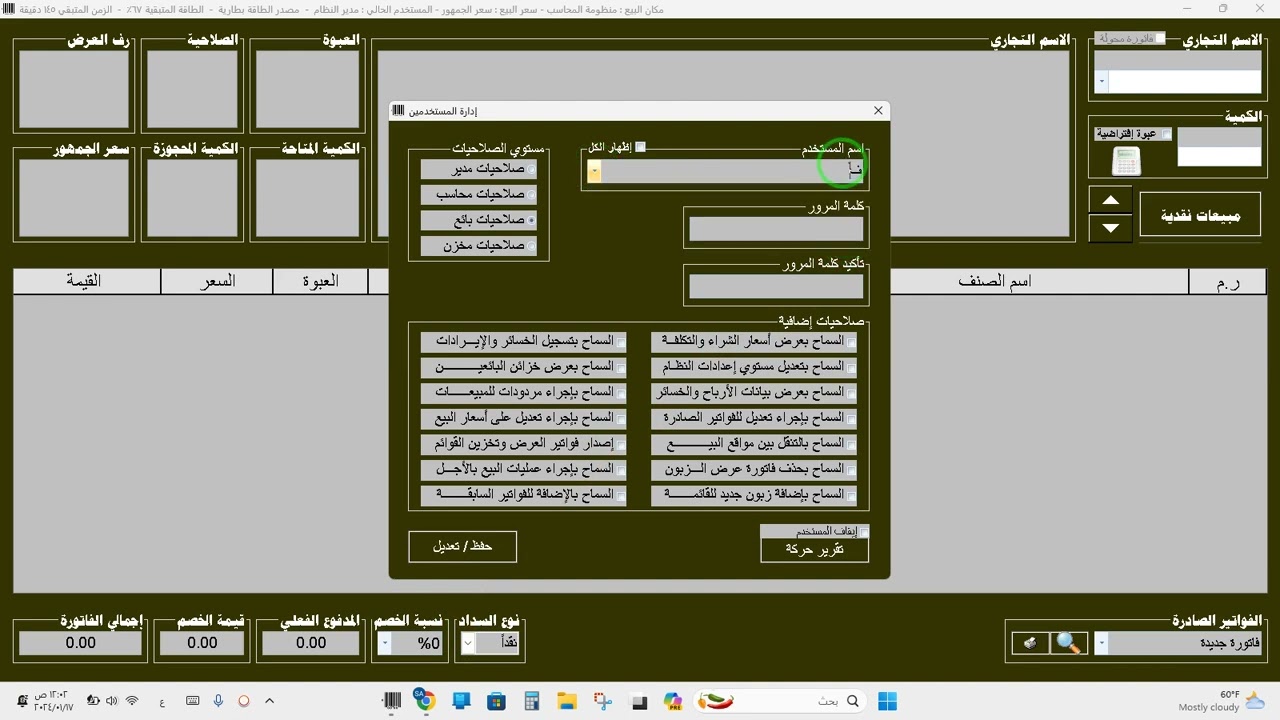Close the إدارة المستخدمين dialog
The width and height of the screenshot is (1280, 720).
pyautogui.click(x=878, y=111)
